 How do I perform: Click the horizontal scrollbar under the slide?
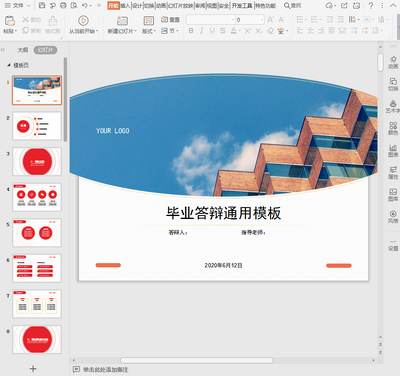pyautogui.click(x=197, y=360)
